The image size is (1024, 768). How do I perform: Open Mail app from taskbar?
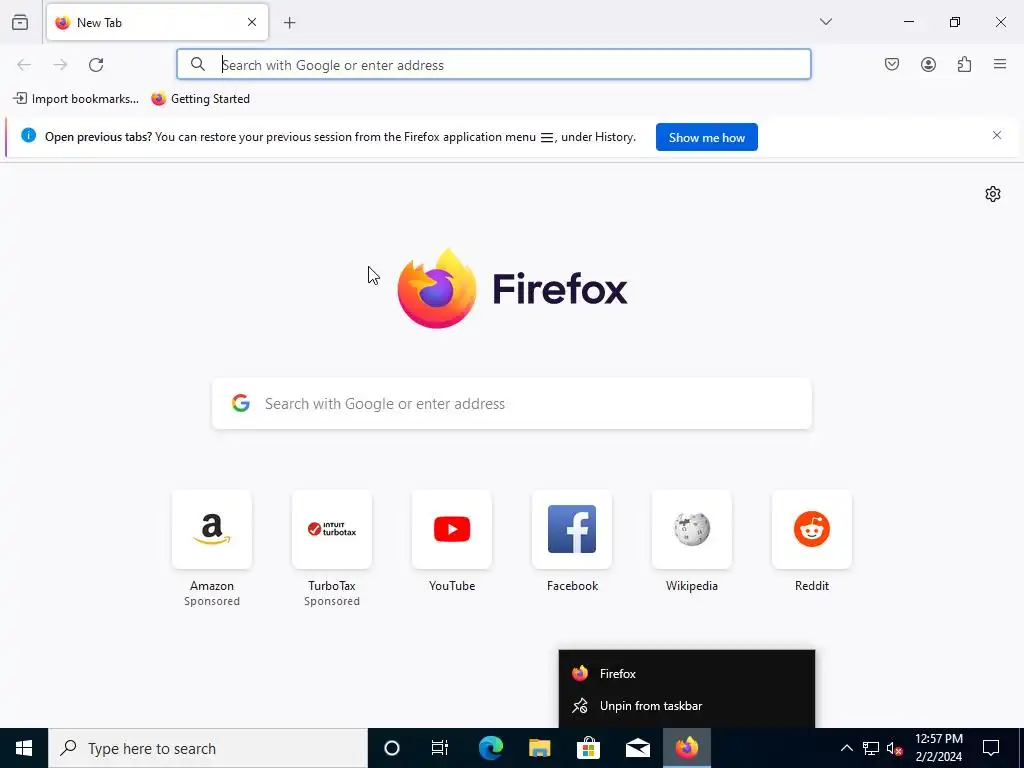637,748
